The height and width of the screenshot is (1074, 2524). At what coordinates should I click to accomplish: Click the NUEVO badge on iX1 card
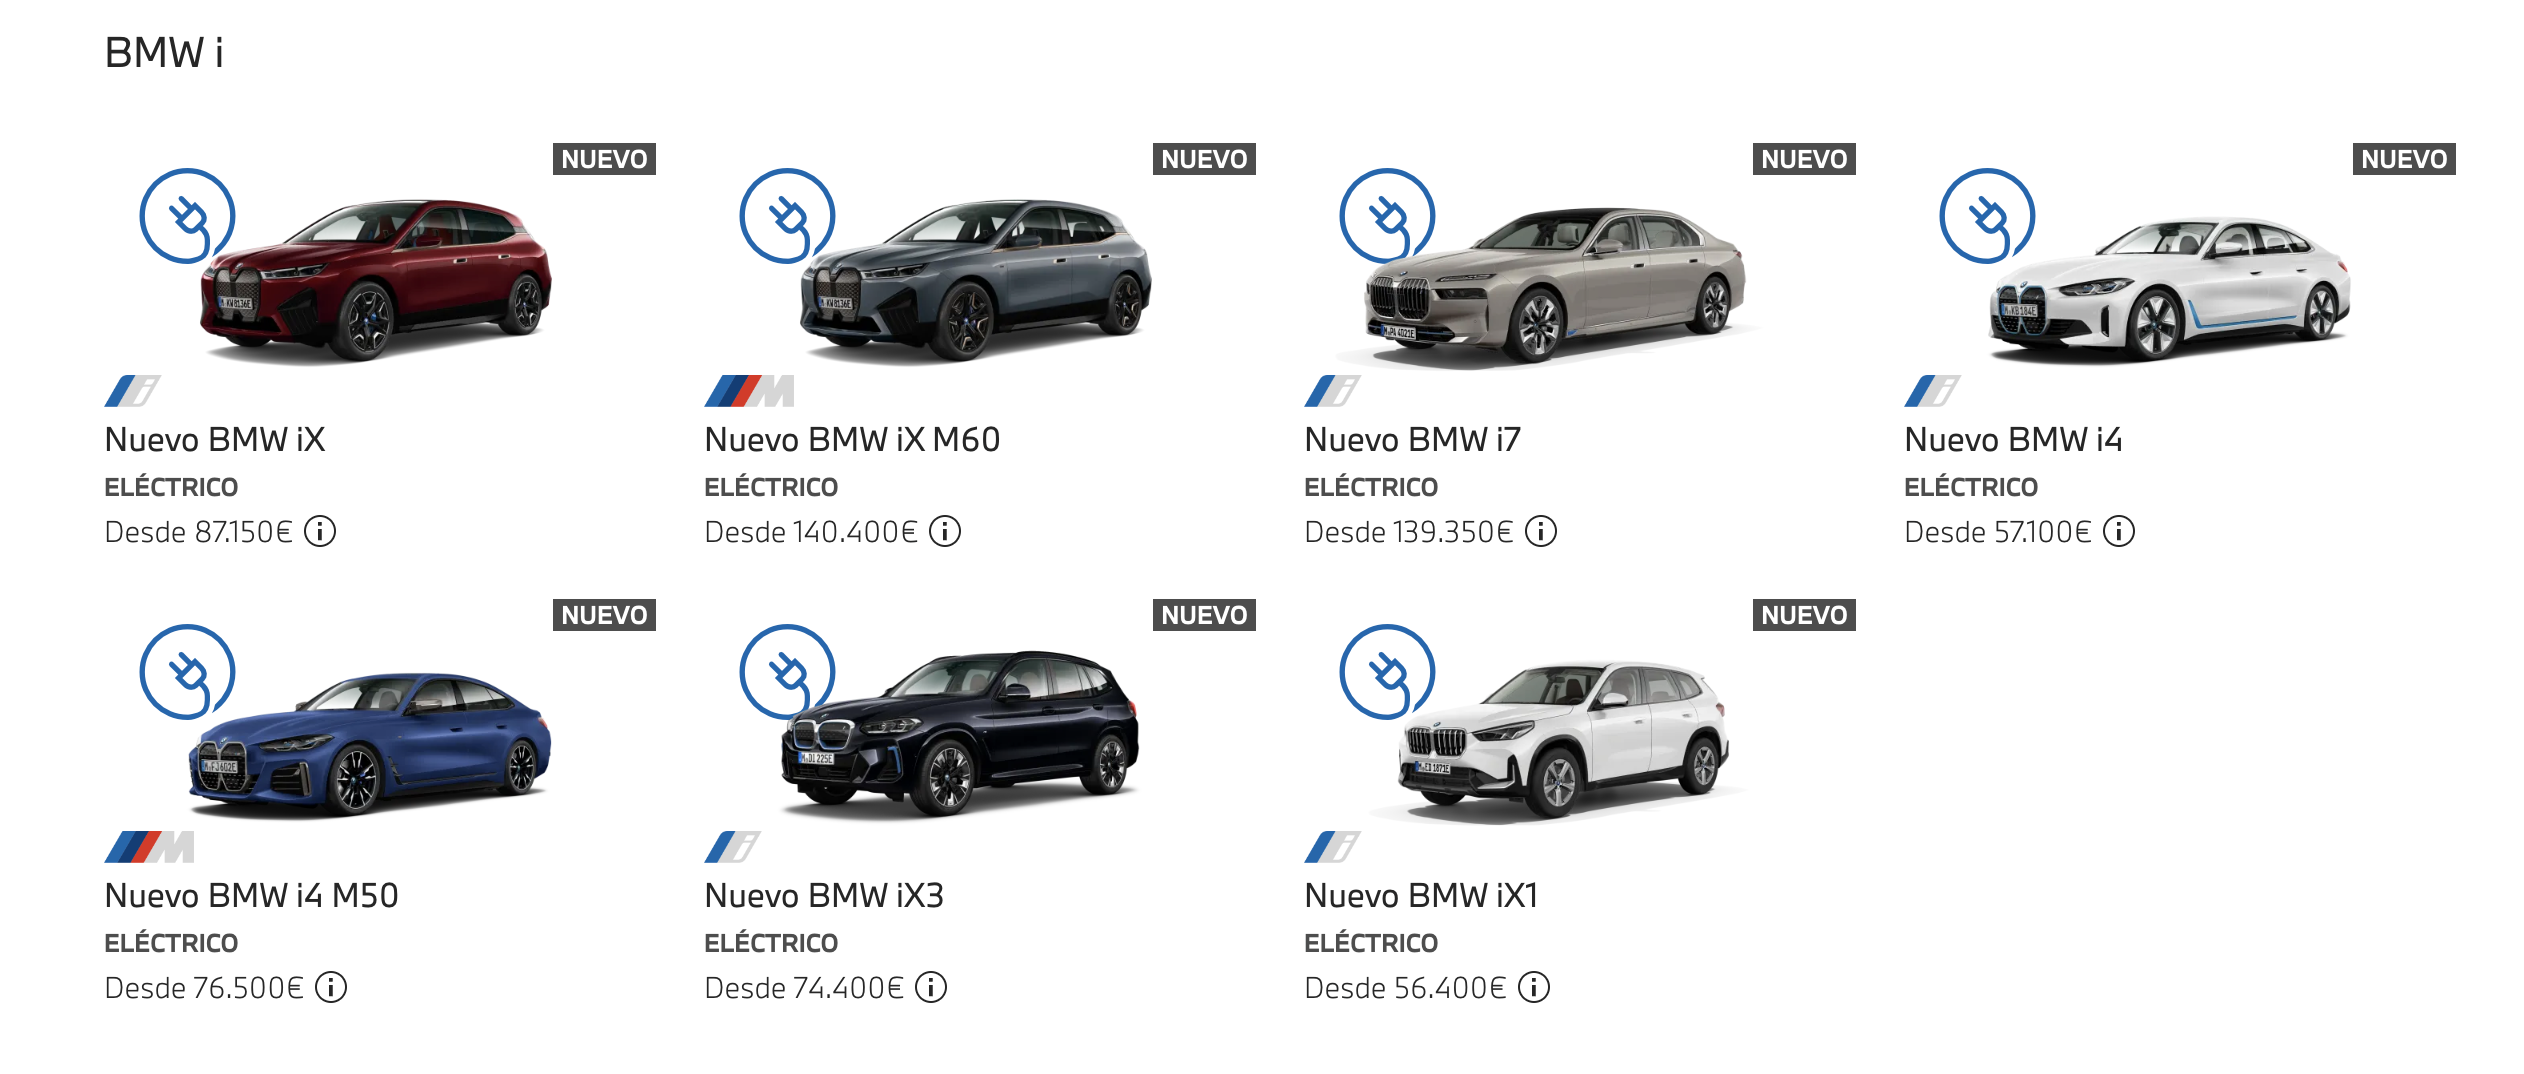point(1804,615)
